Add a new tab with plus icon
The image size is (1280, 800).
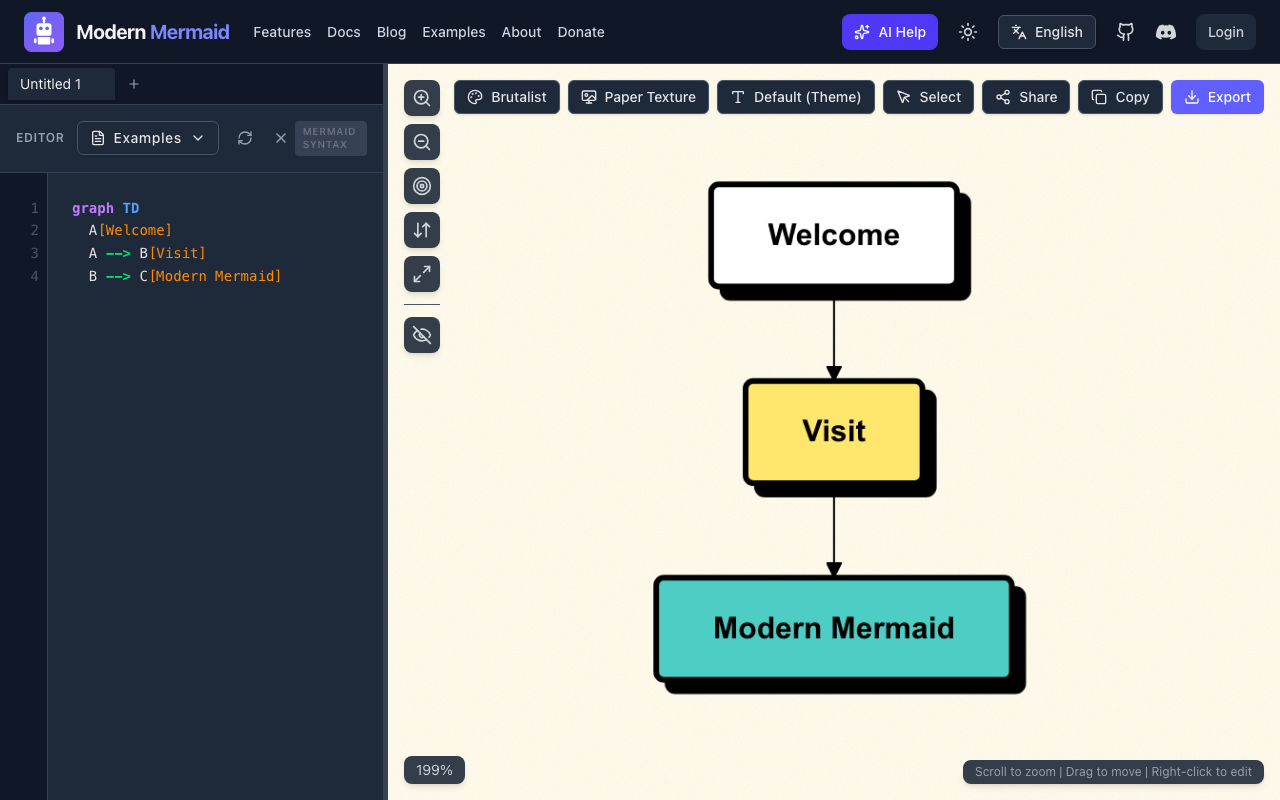tap(134, 84)
